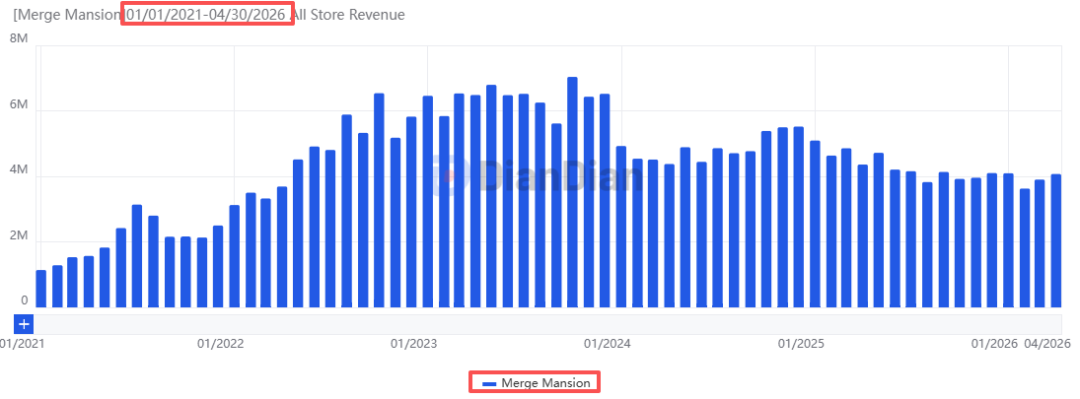This screenshot has height=399, width=1080.
Task: Click the date range 01/01/2021-04/30/2026 in the title
Action: [206, 14]
